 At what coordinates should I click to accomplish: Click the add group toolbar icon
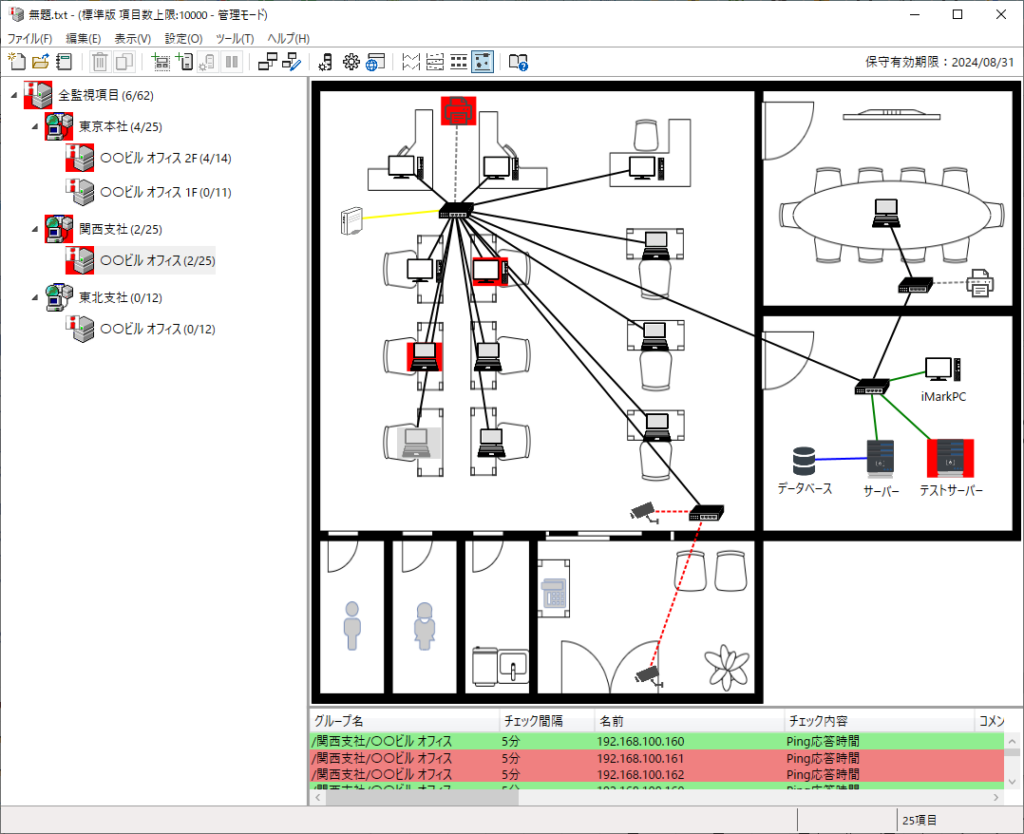pyautogui.click(x=160, y=62)
